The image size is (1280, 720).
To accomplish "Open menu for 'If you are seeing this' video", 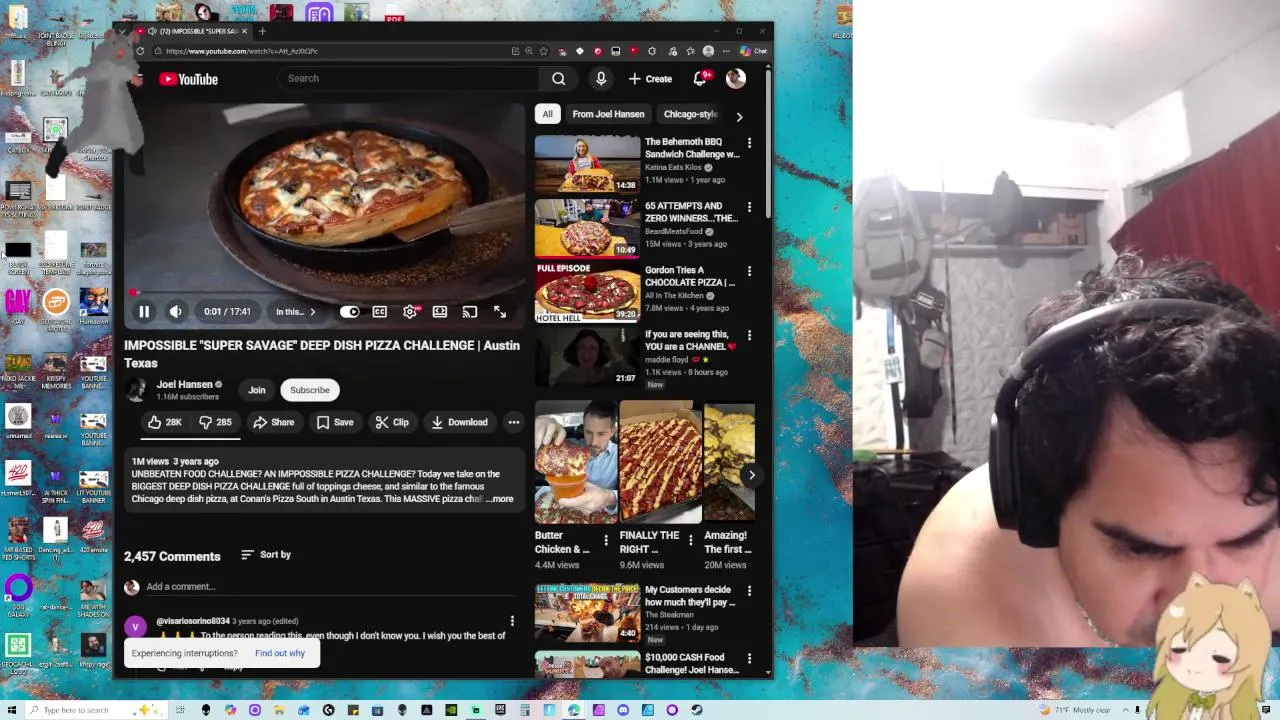I will (749, 335).
